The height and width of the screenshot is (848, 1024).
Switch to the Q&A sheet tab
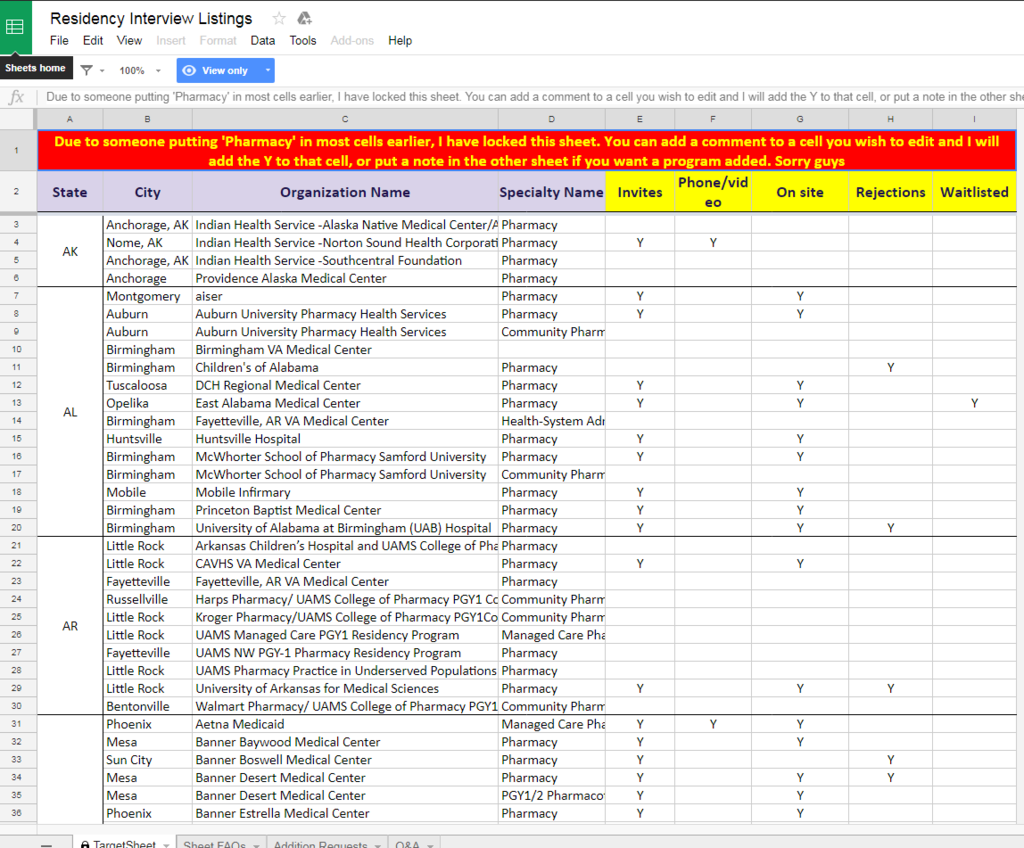[407, 845]
